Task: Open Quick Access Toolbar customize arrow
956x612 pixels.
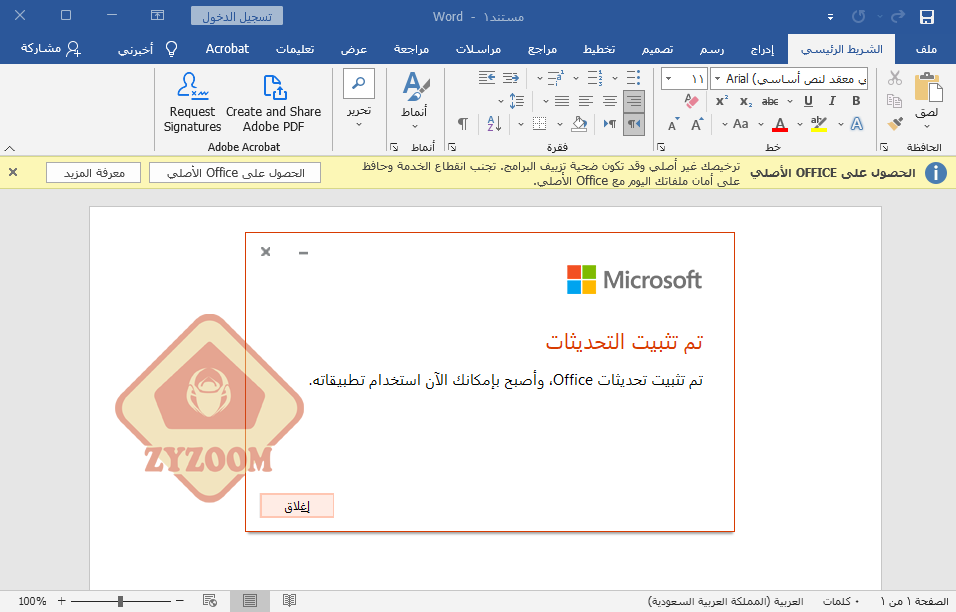Action: (830, 18)
